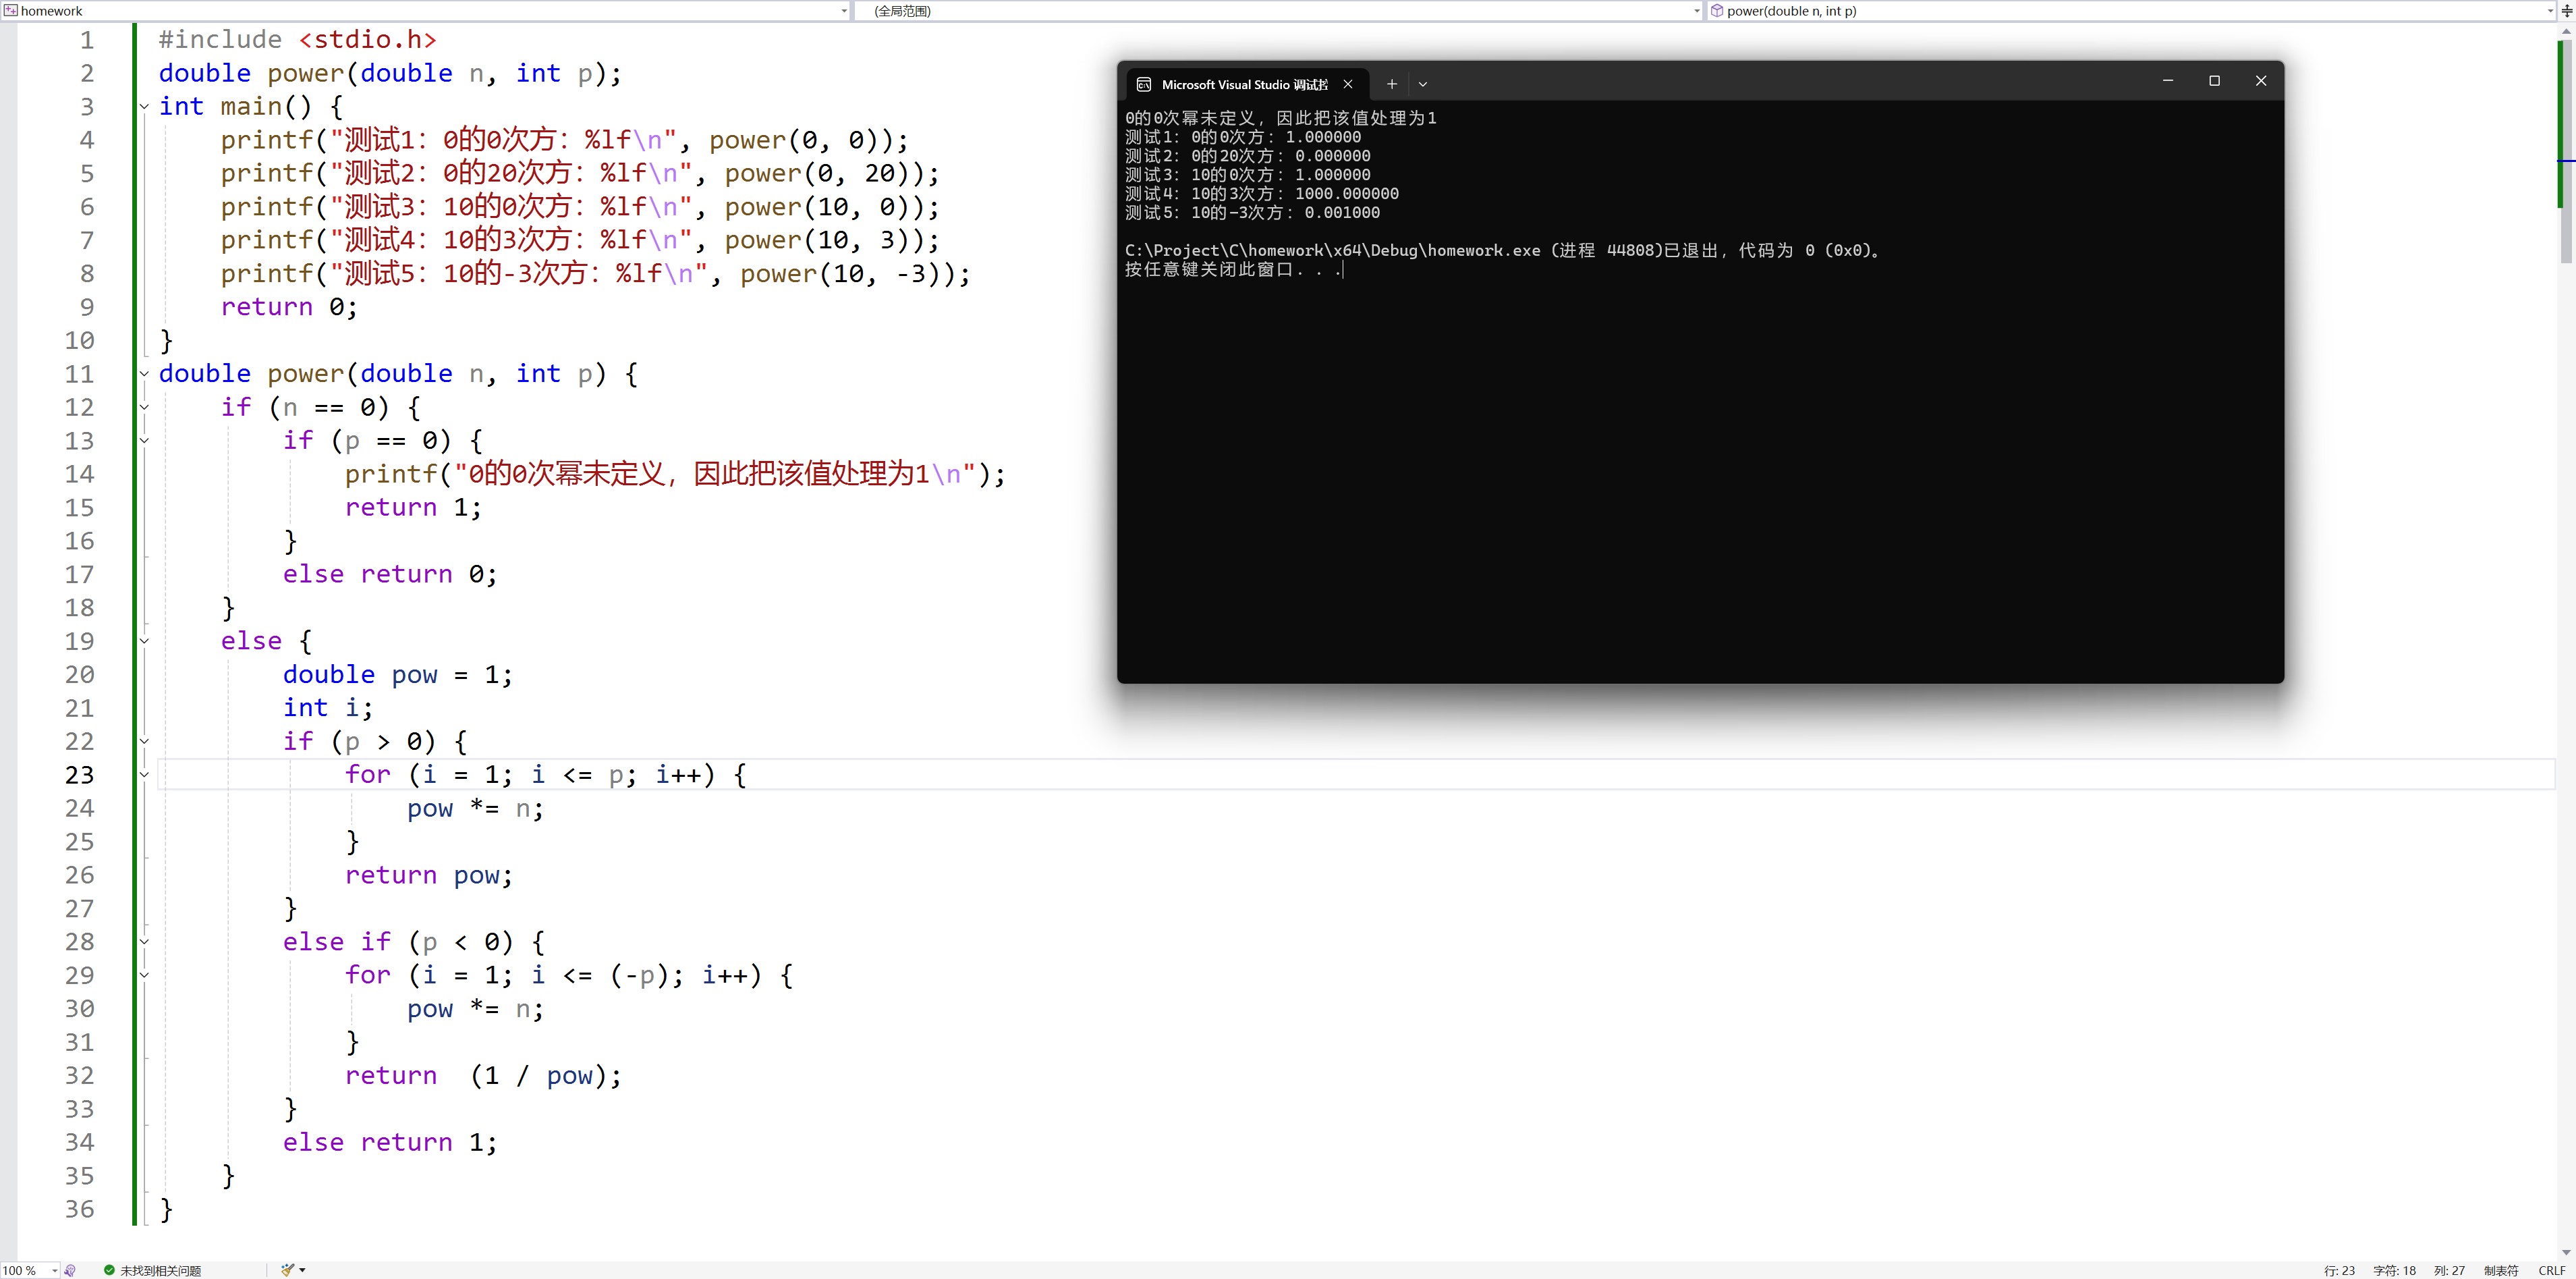2576x1279 pixels.
Task: Collapse the power function definition at line 11
Action: (144, 373)
